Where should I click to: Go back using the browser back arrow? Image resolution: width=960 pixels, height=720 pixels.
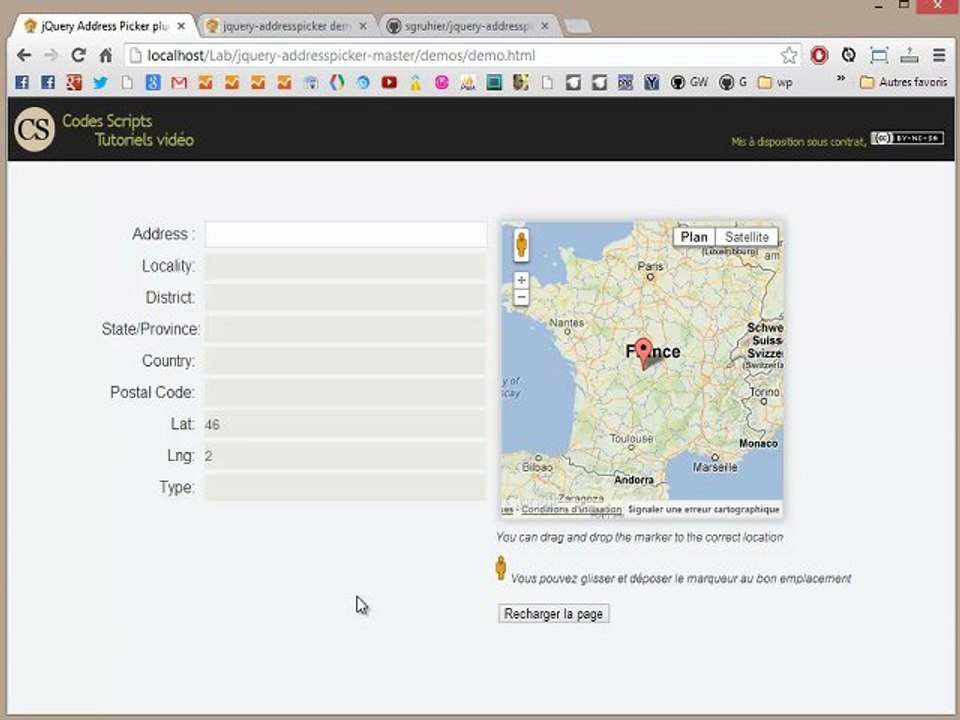[x=24, y=55]
